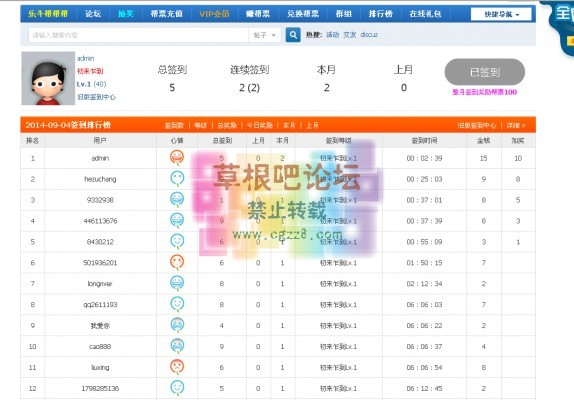Click the mood face in admin's row

[177, 157]
